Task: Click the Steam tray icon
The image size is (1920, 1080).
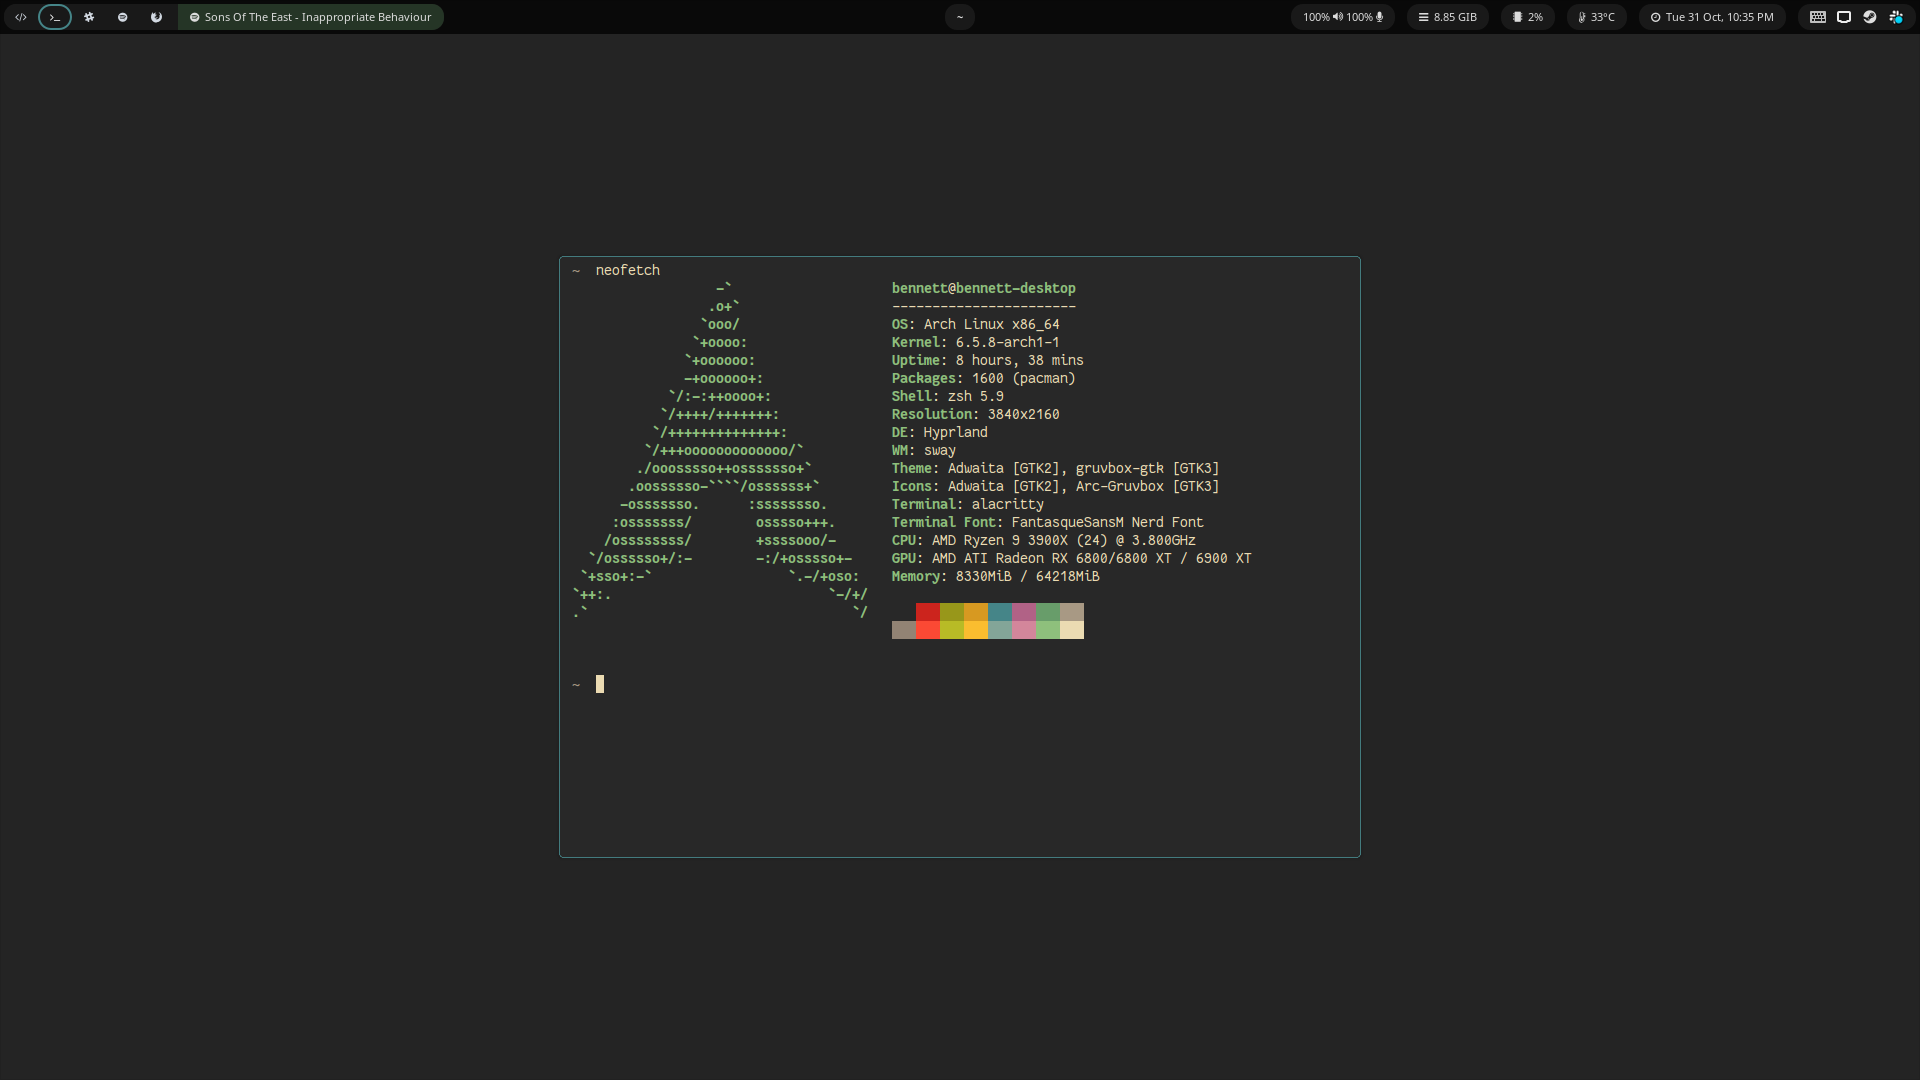Action: tap(1869, 17)
